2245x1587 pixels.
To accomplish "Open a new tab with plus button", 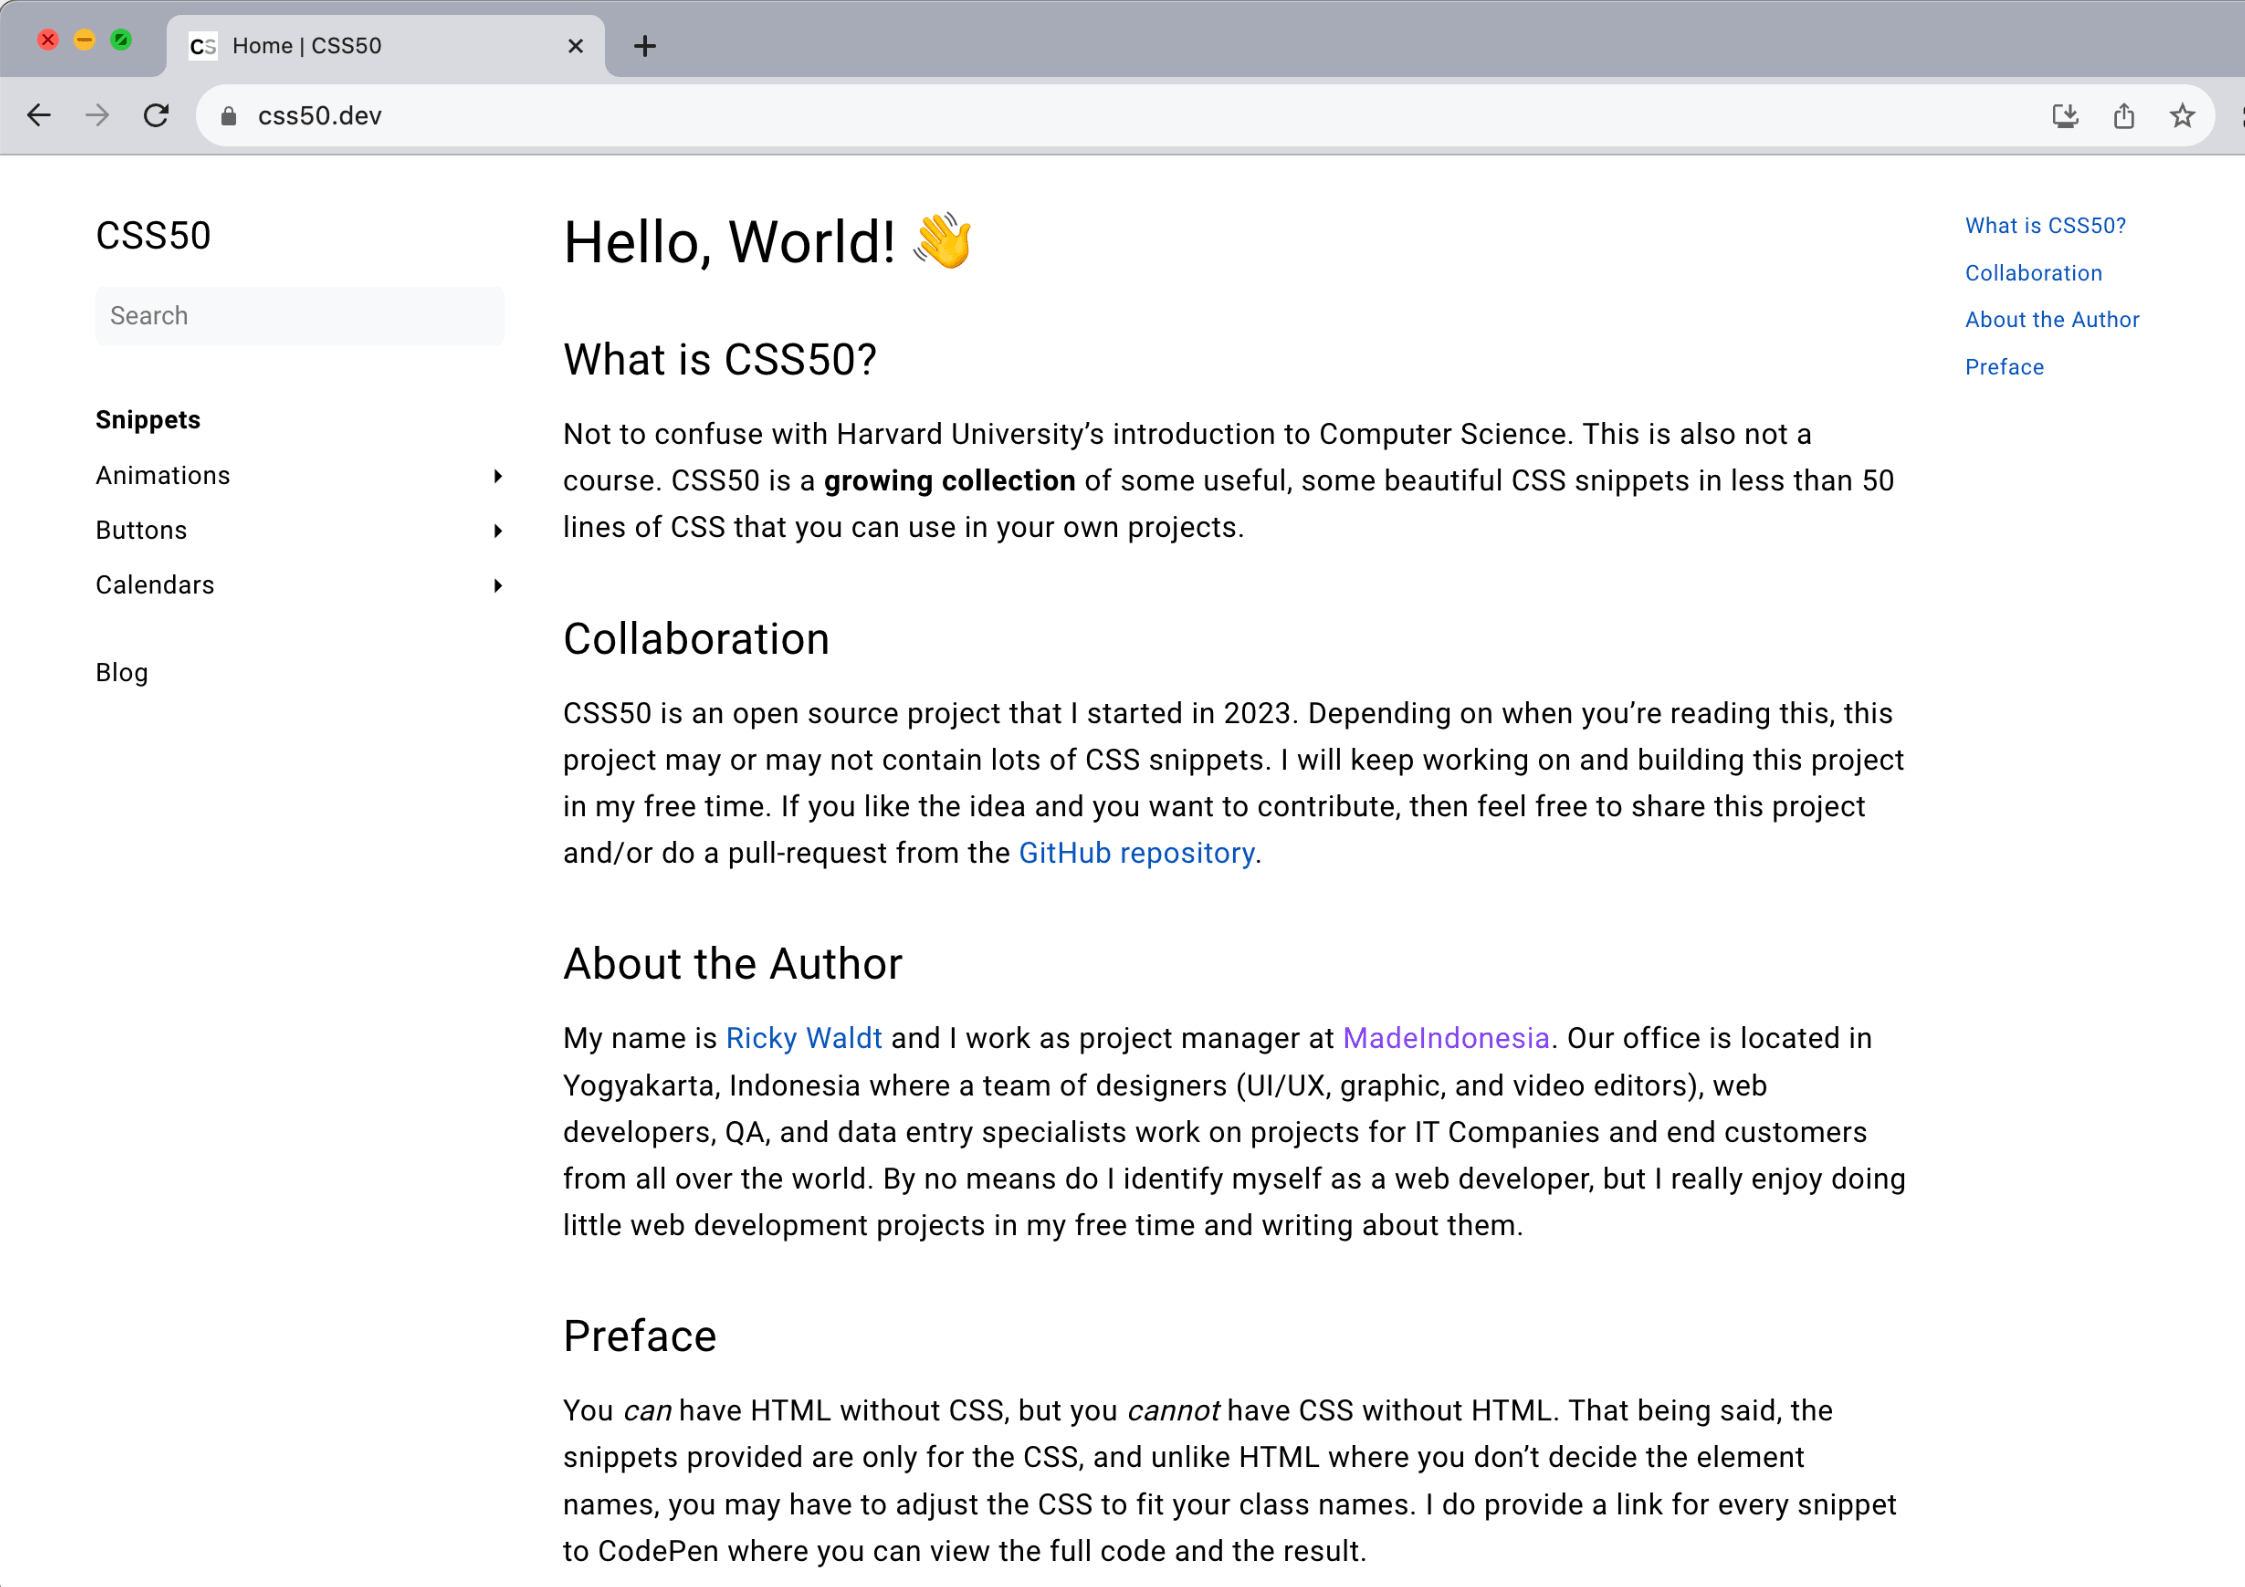I will click(x=645, y=46).
